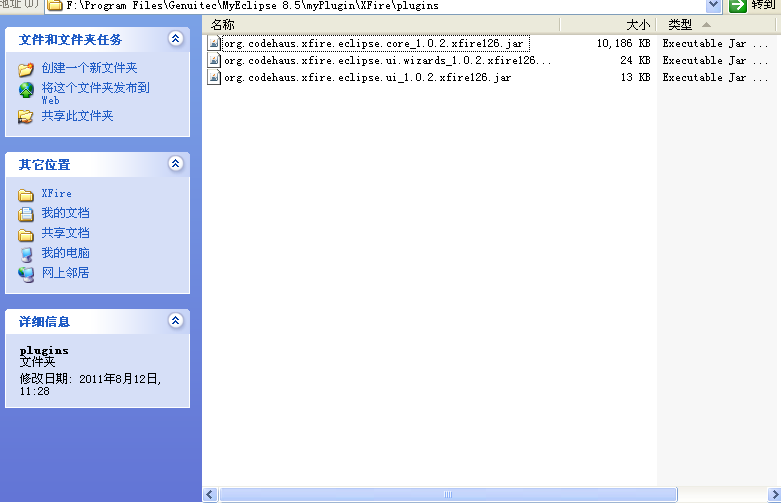Open the address bar dropdown arrow

(713, 5)
